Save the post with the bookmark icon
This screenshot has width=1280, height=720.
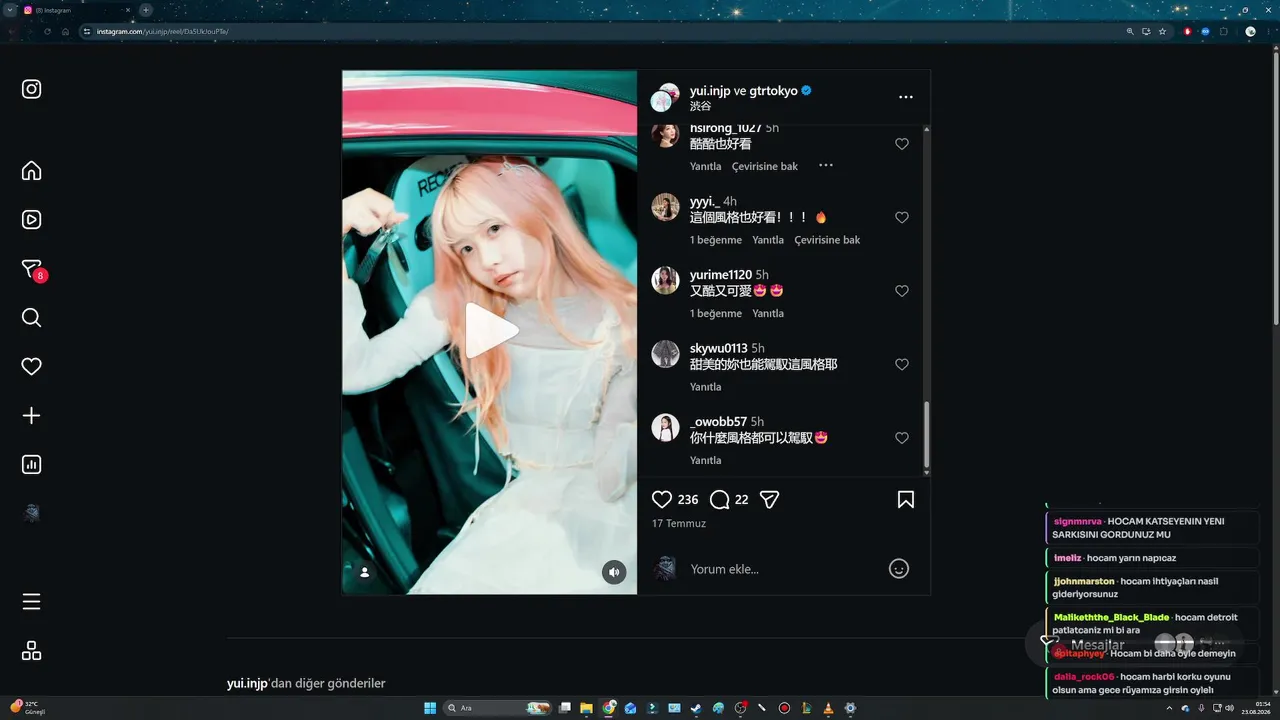click(906, 499)
